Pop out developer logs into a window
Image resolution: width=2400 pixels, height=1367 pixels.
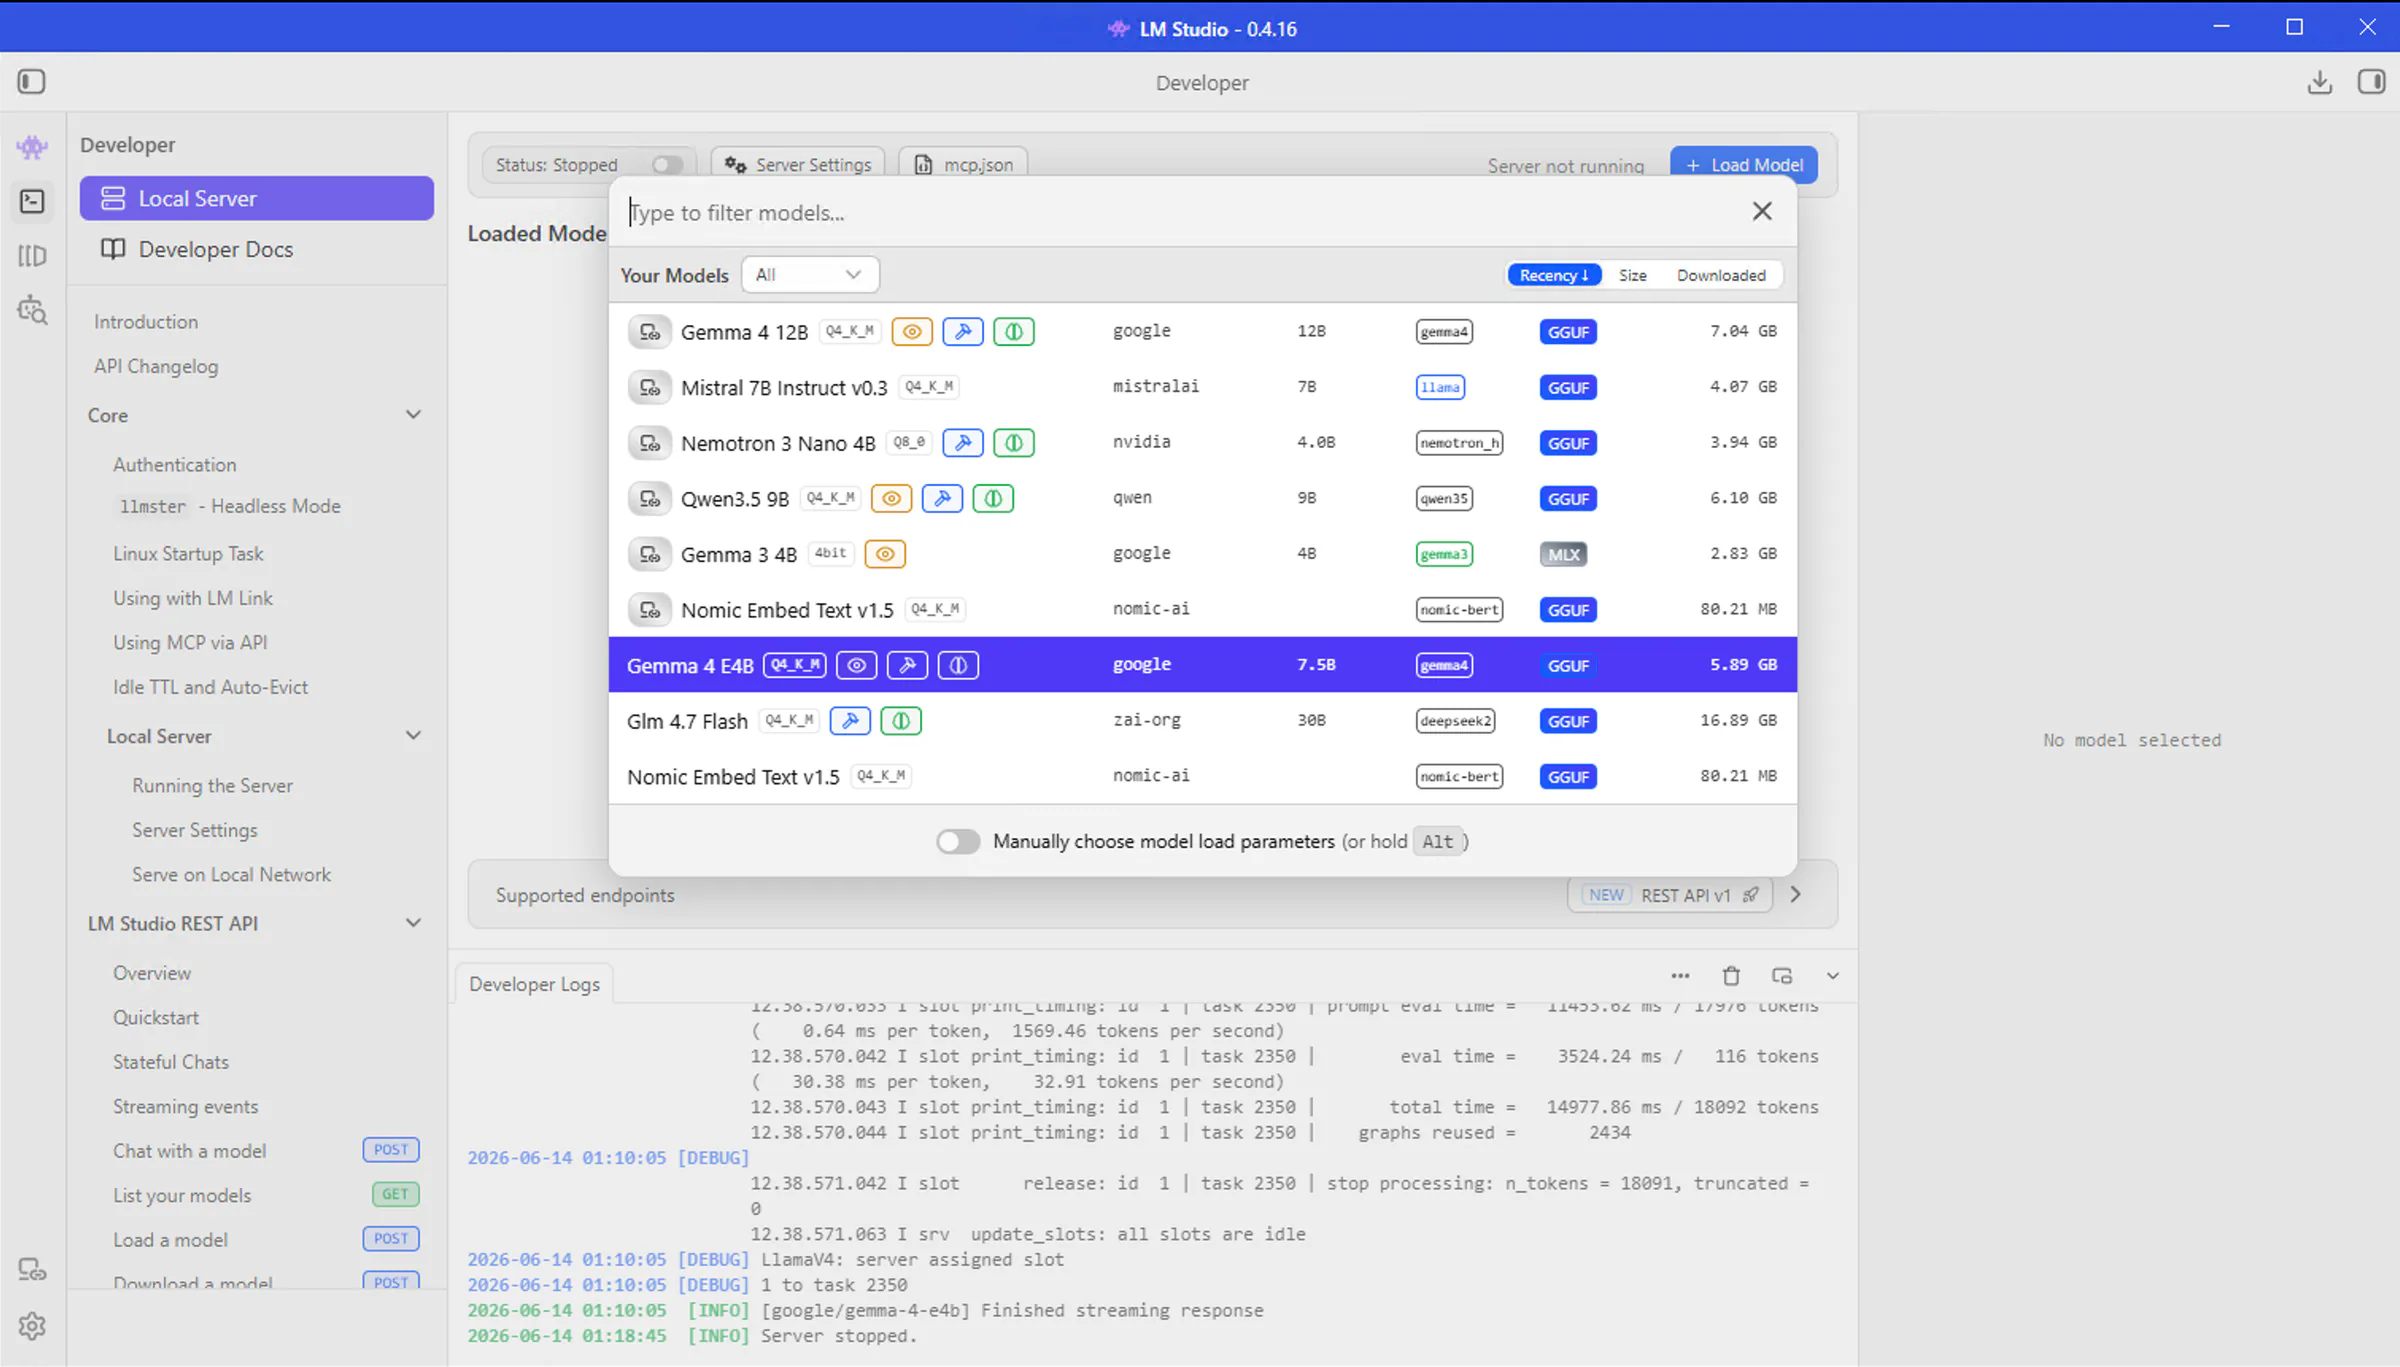[x=1782, y=976]
